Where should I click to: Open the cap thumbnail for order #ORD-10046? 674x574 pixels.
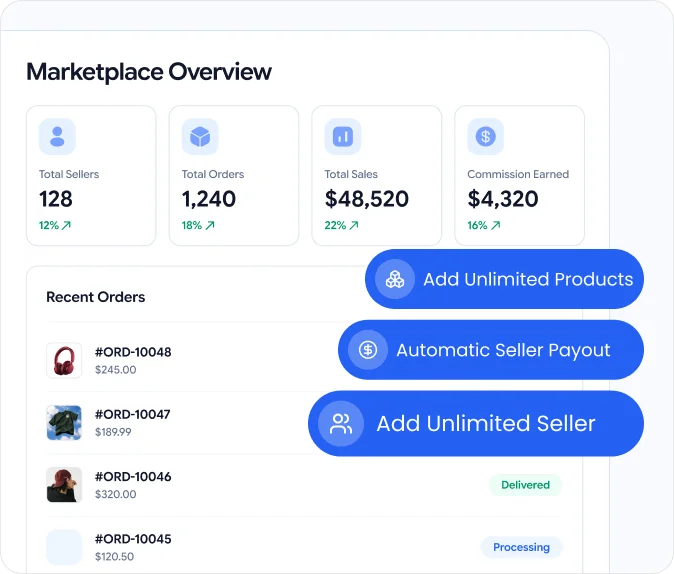click(64, 485)
